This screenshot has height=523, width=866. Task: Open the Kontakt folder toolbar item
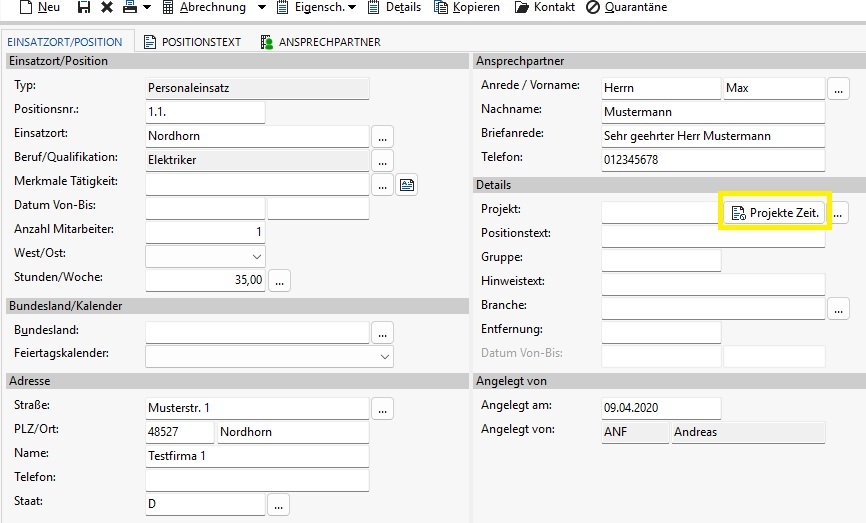545,7
